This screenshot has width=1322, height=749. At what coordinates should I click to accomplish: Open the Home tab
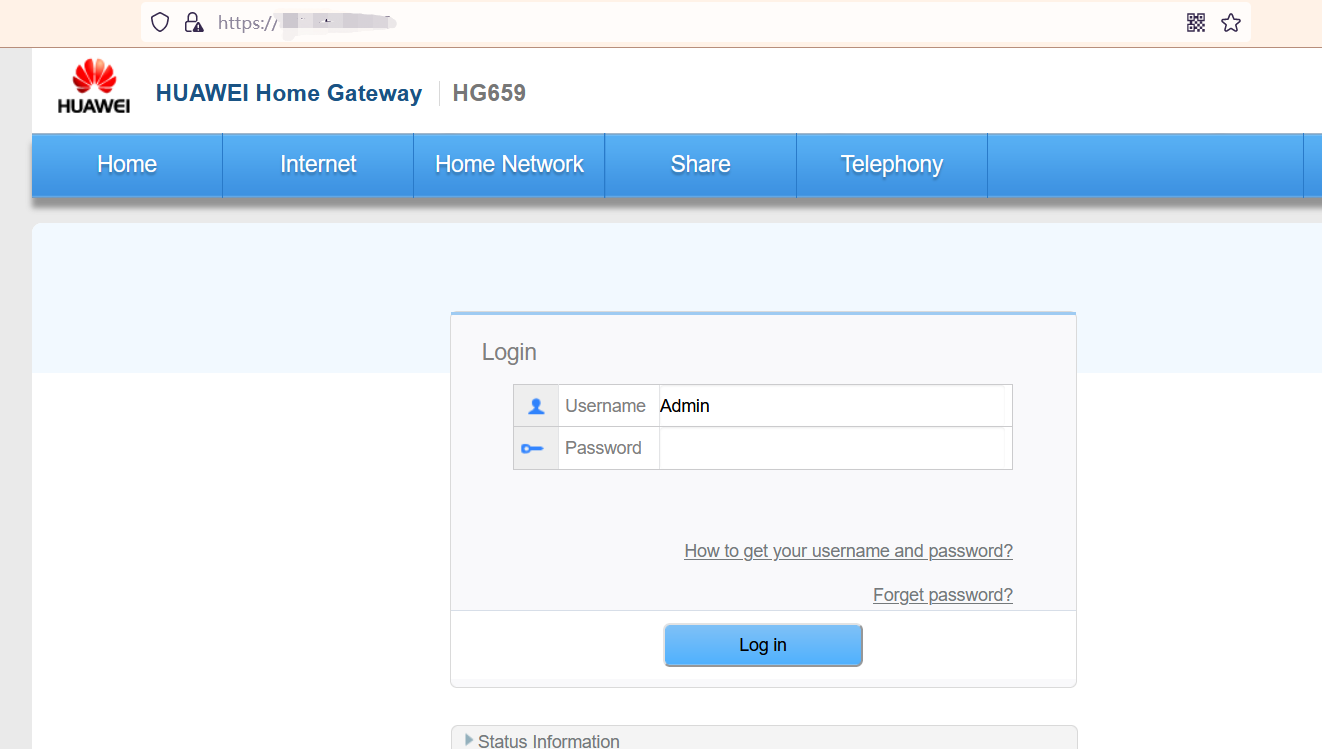[x=127, y=164]
